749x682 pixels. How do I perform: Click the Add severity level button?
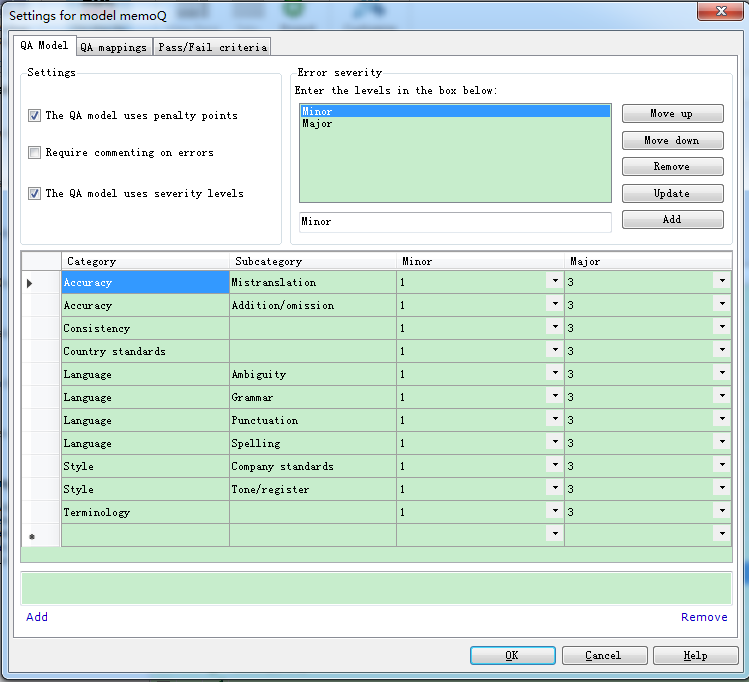[x=673, y=220]
